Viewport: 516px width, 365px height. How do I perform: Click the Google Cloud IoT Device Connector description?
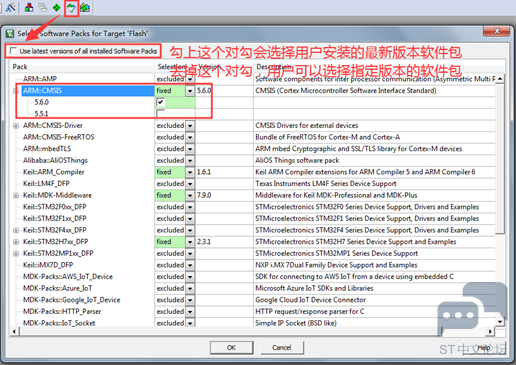pyautogui.click(x=310, y=300)
